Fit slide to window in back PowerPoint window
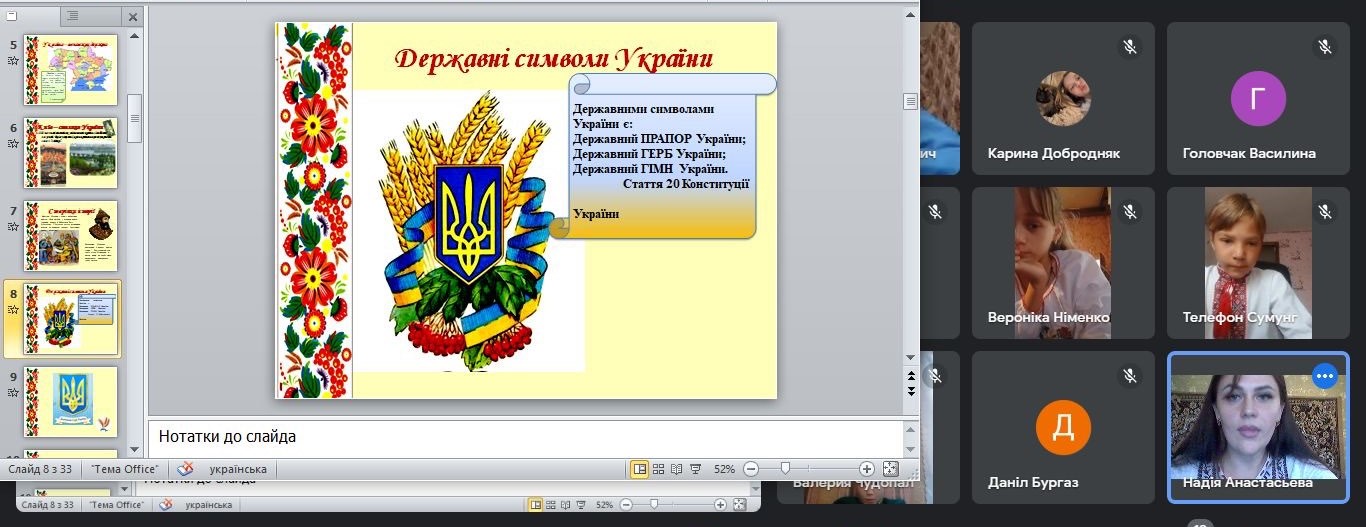 point(741,505)
